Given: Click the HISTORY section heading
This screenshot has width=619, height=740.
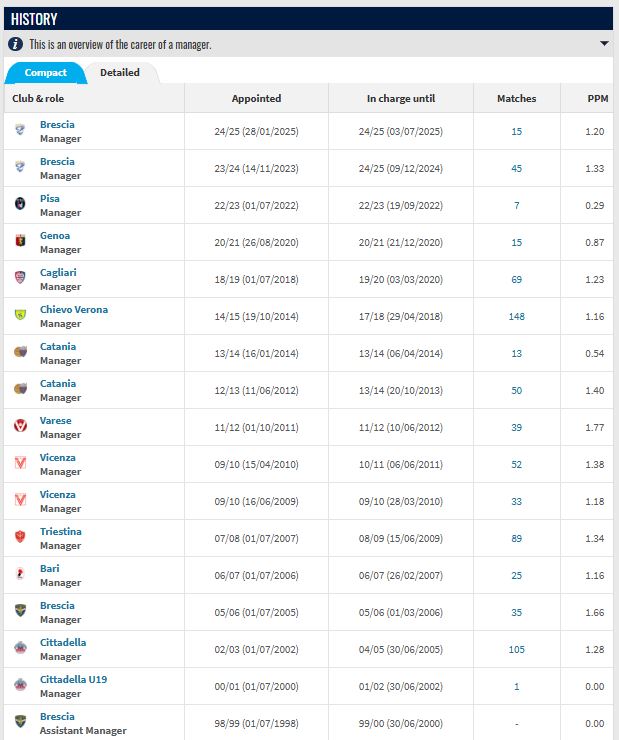Looking at the screenshot, I should [x=34, y=19].
